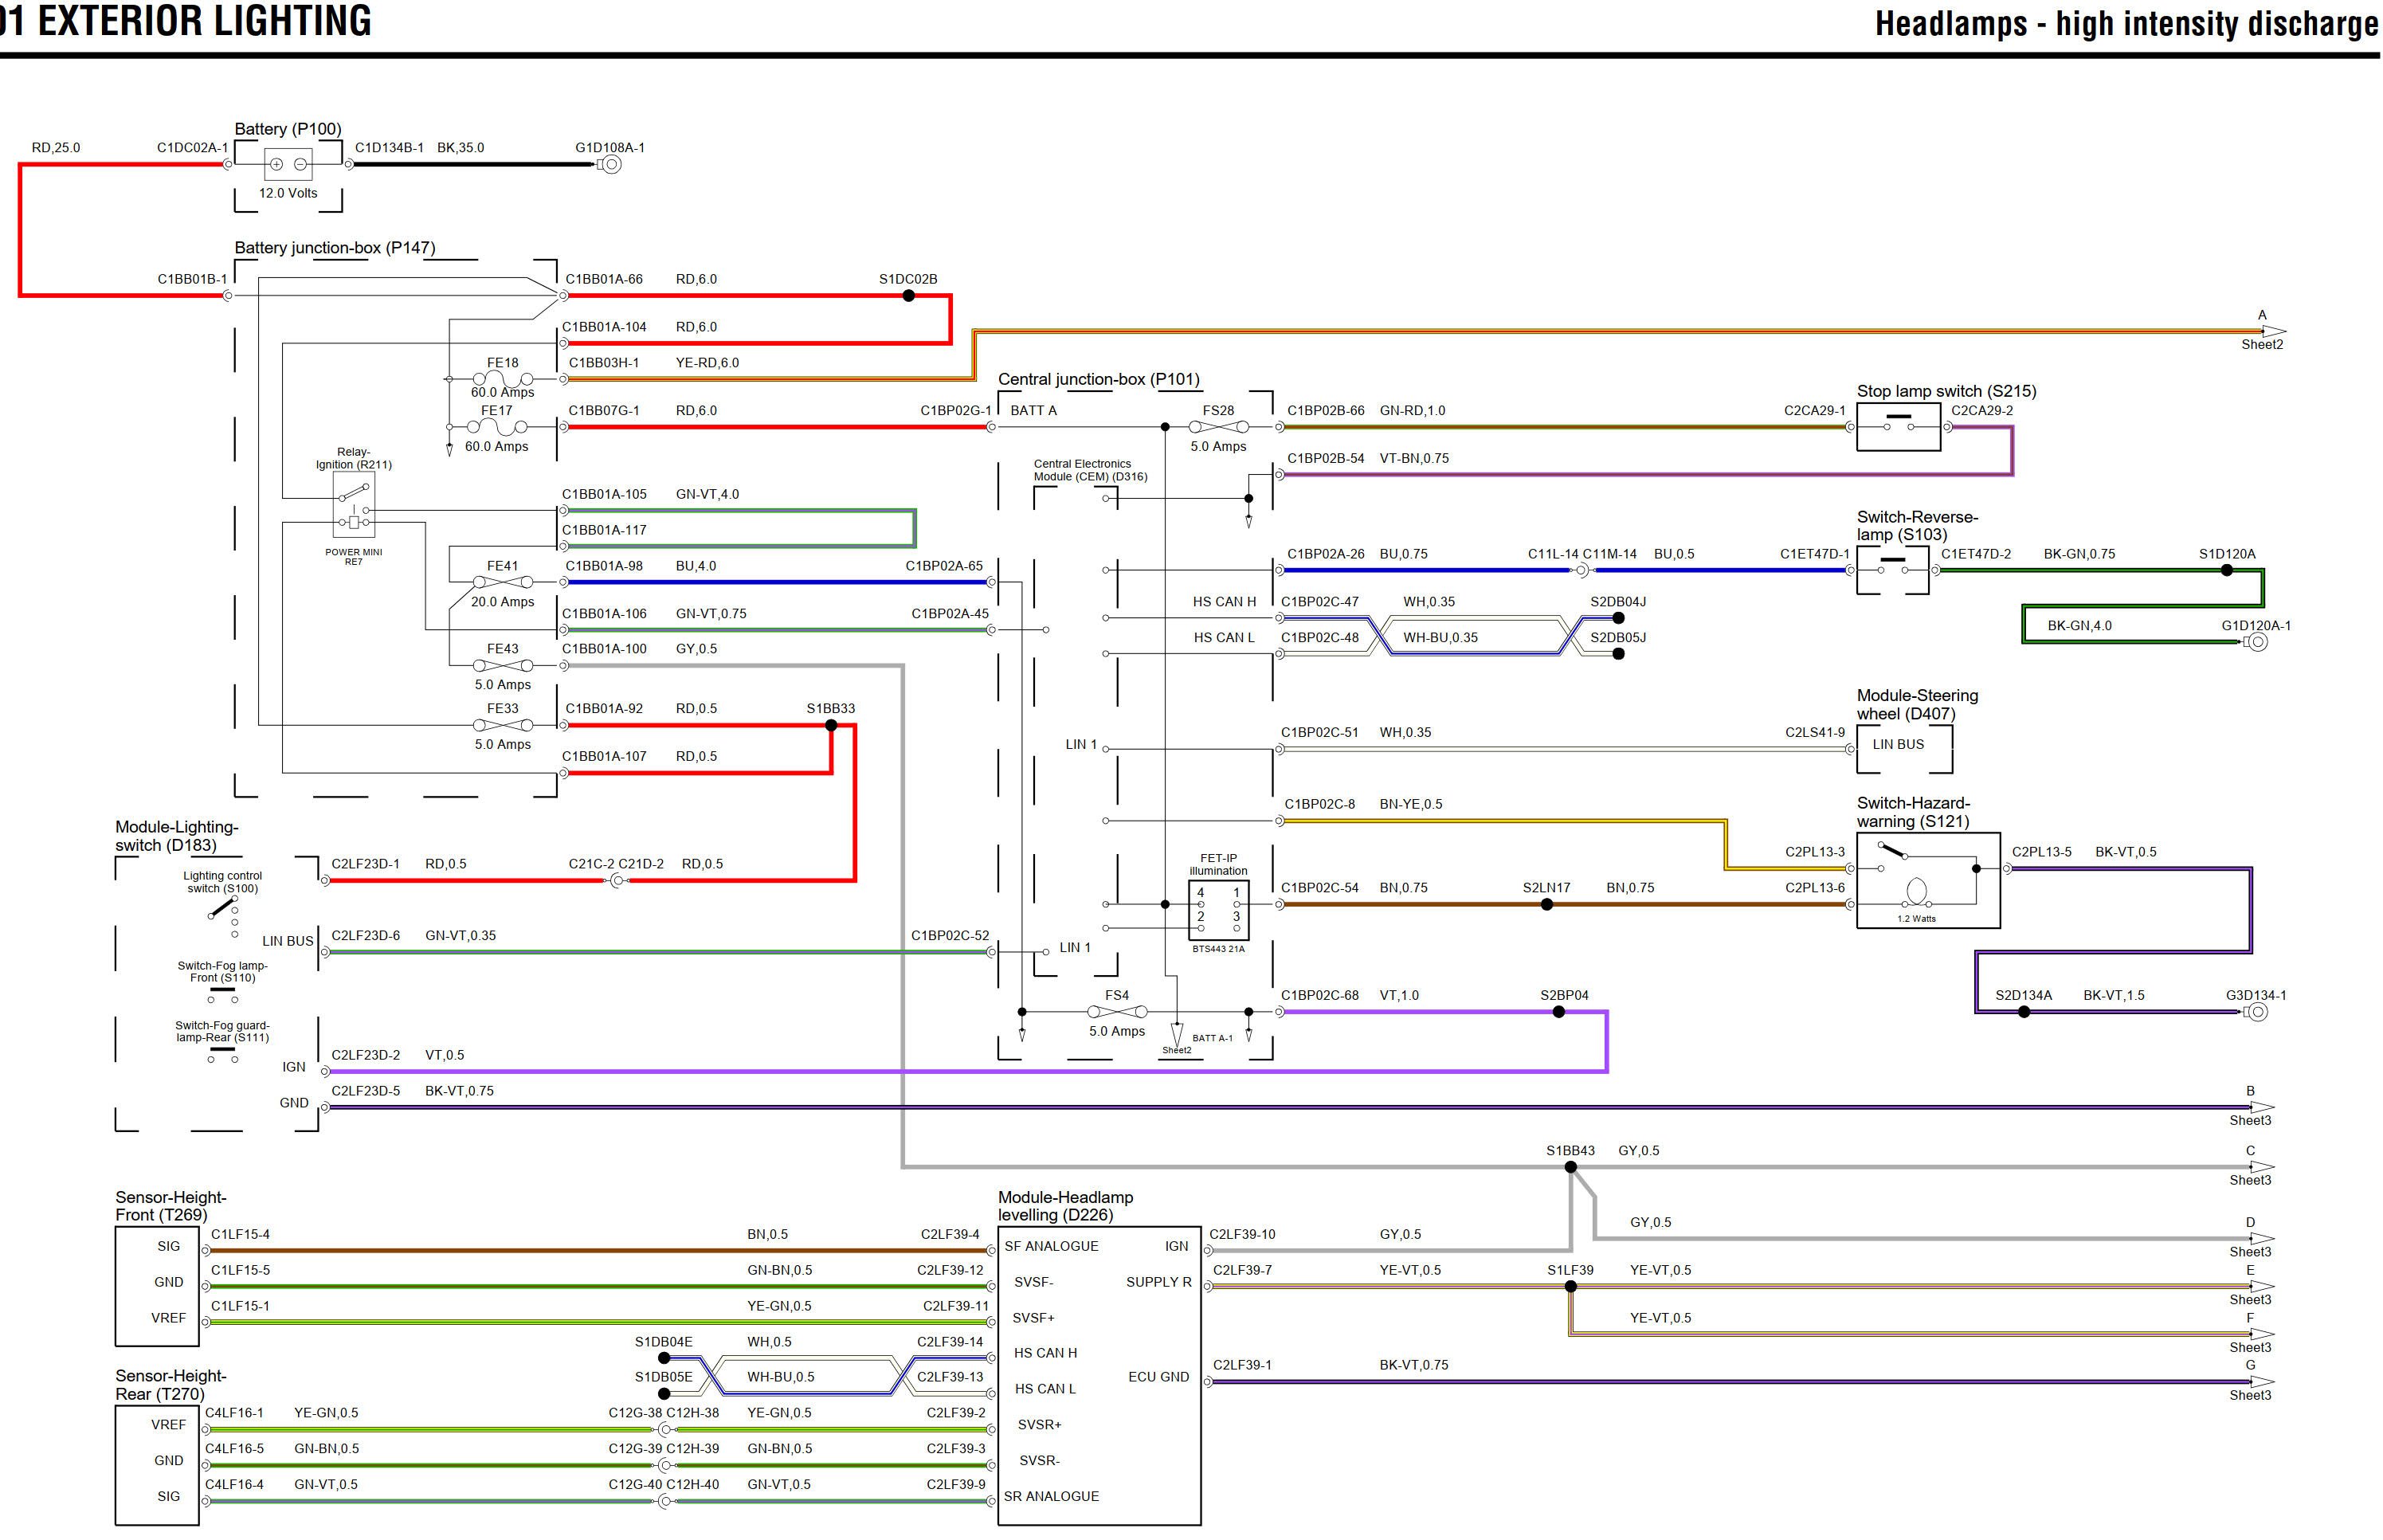
Task: Click the S1BB43 splice junction dot
Action: tap(1570, 1167)
